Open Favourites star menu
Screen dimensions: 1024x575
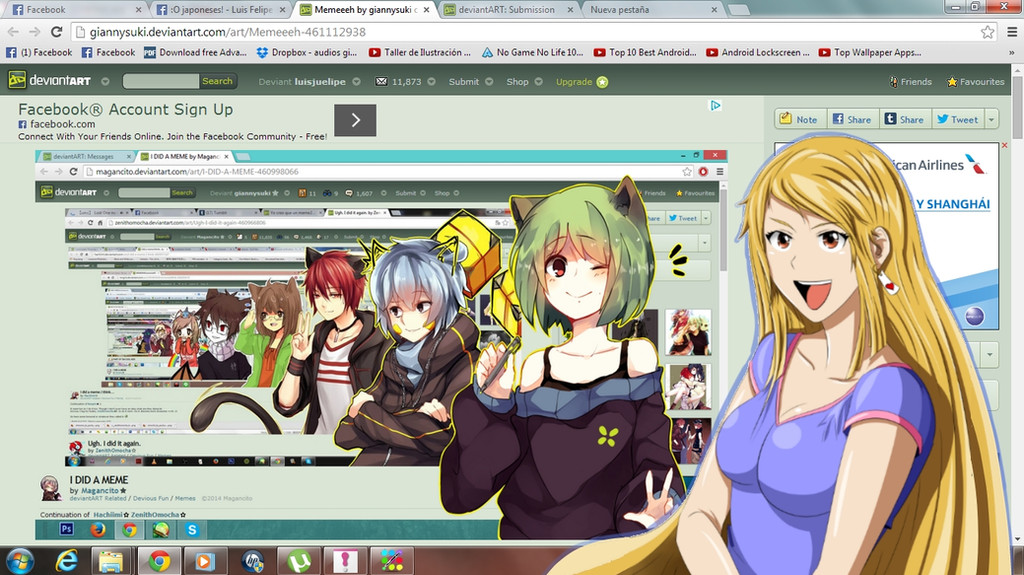tap(976, 82)
